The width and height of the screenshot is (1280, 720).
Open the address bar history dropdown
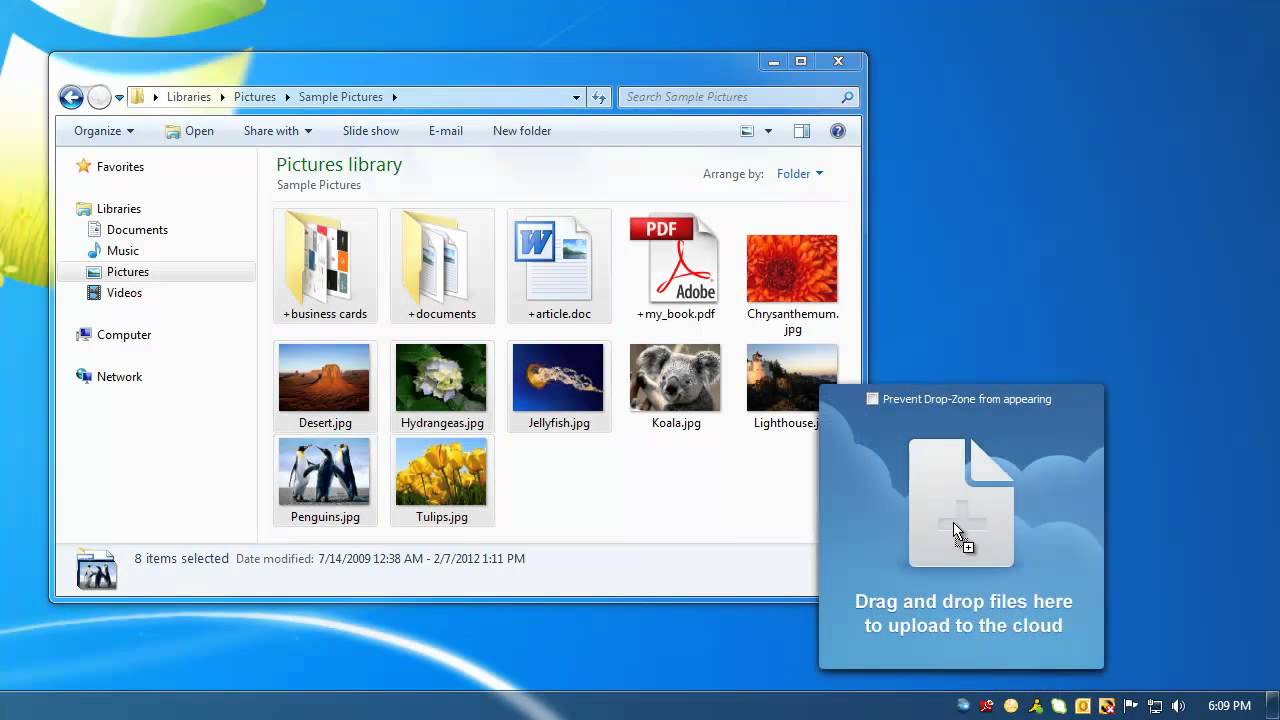pos(576,97)
